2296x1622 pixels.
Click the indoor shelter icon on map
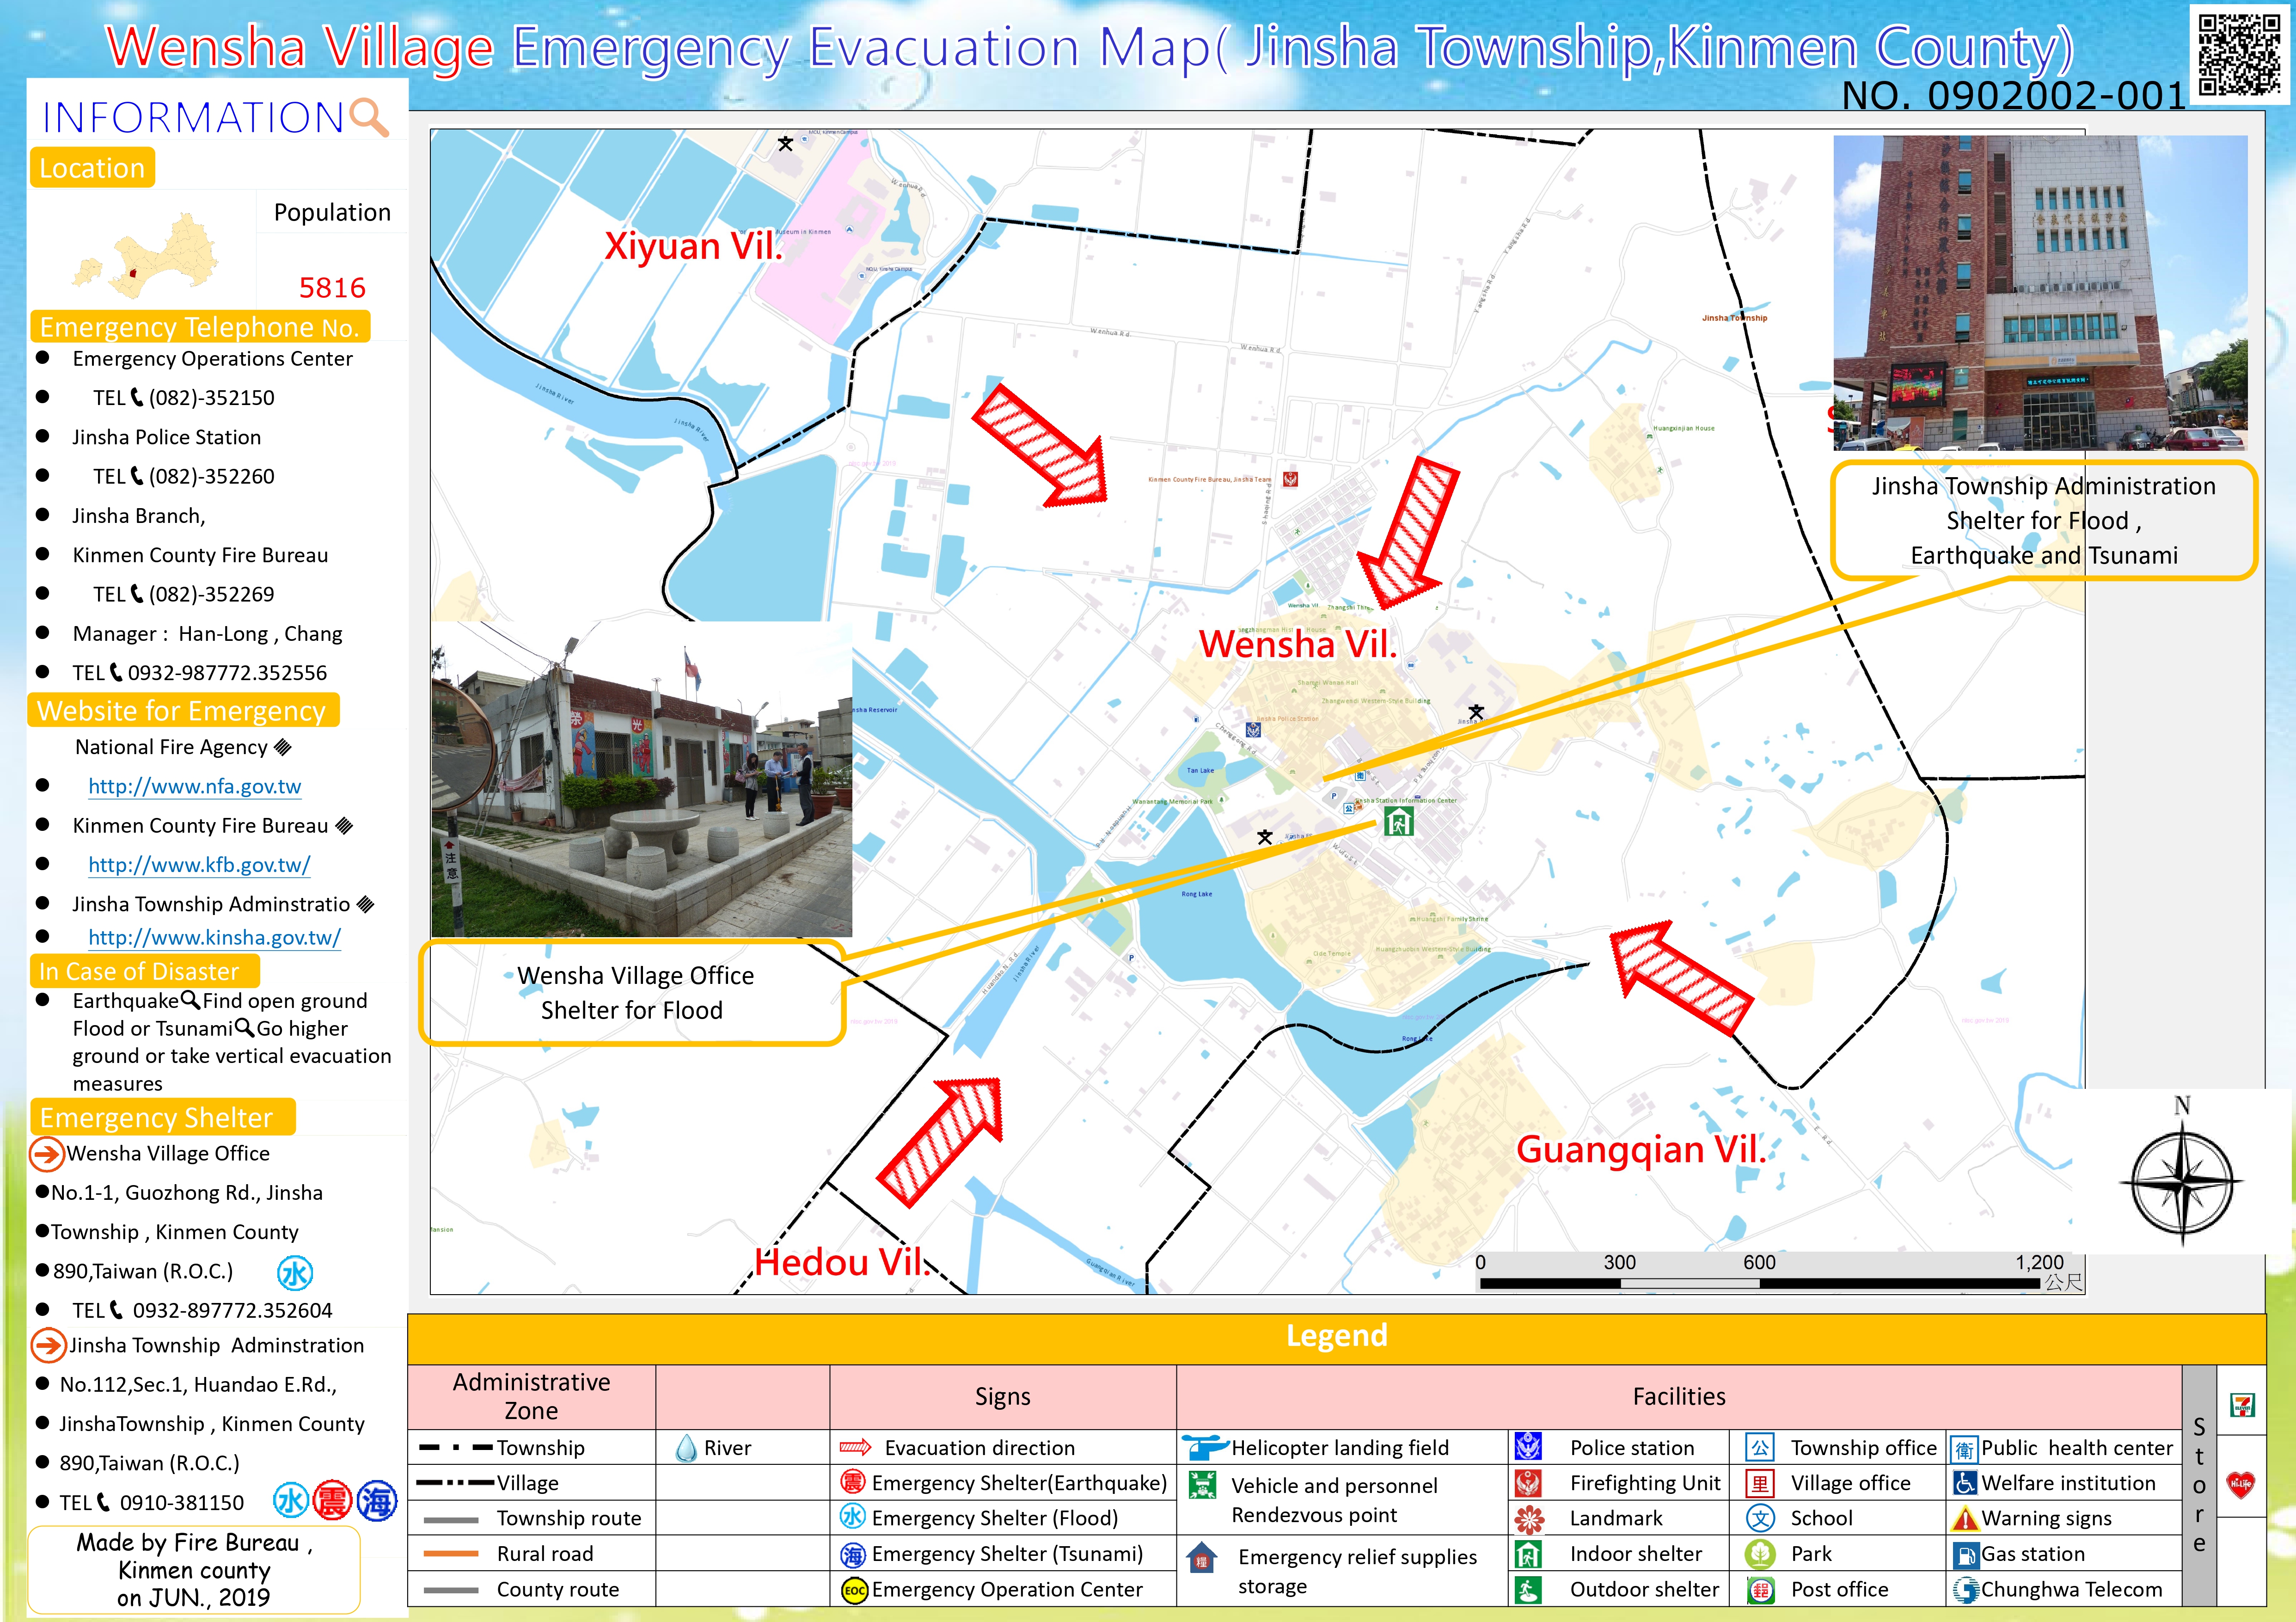(1398, 822)
